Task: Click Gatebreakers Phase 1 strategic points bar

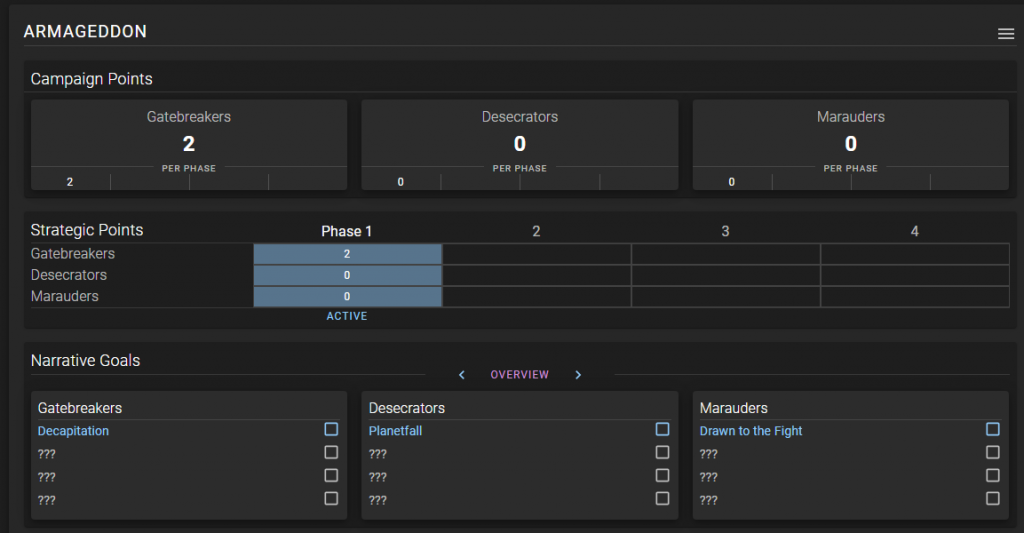Action: pos(347,254)
